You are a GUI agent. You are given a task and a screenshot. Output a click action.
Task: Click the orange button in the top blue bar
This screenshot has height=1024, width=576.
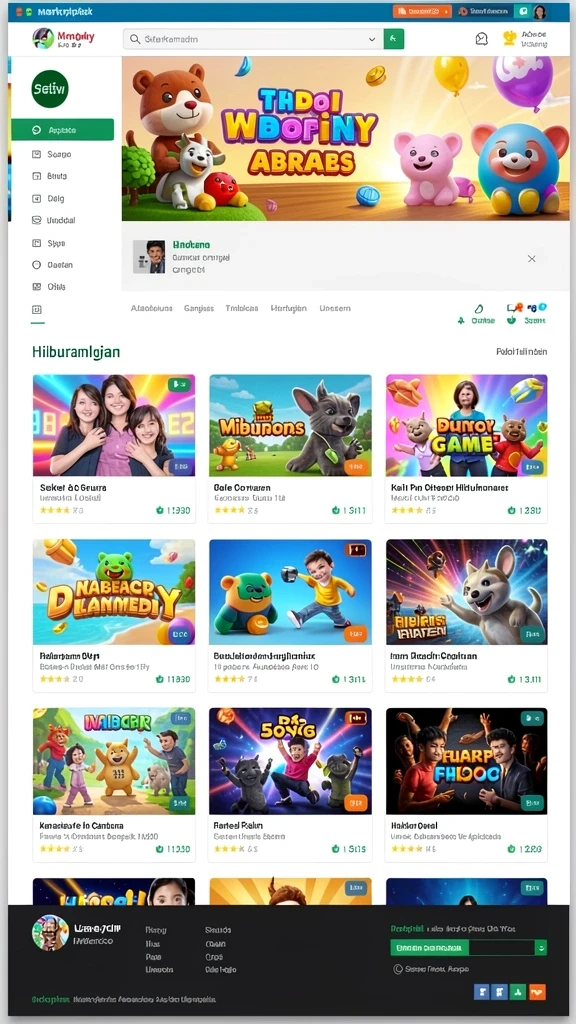tap(422, 11)
